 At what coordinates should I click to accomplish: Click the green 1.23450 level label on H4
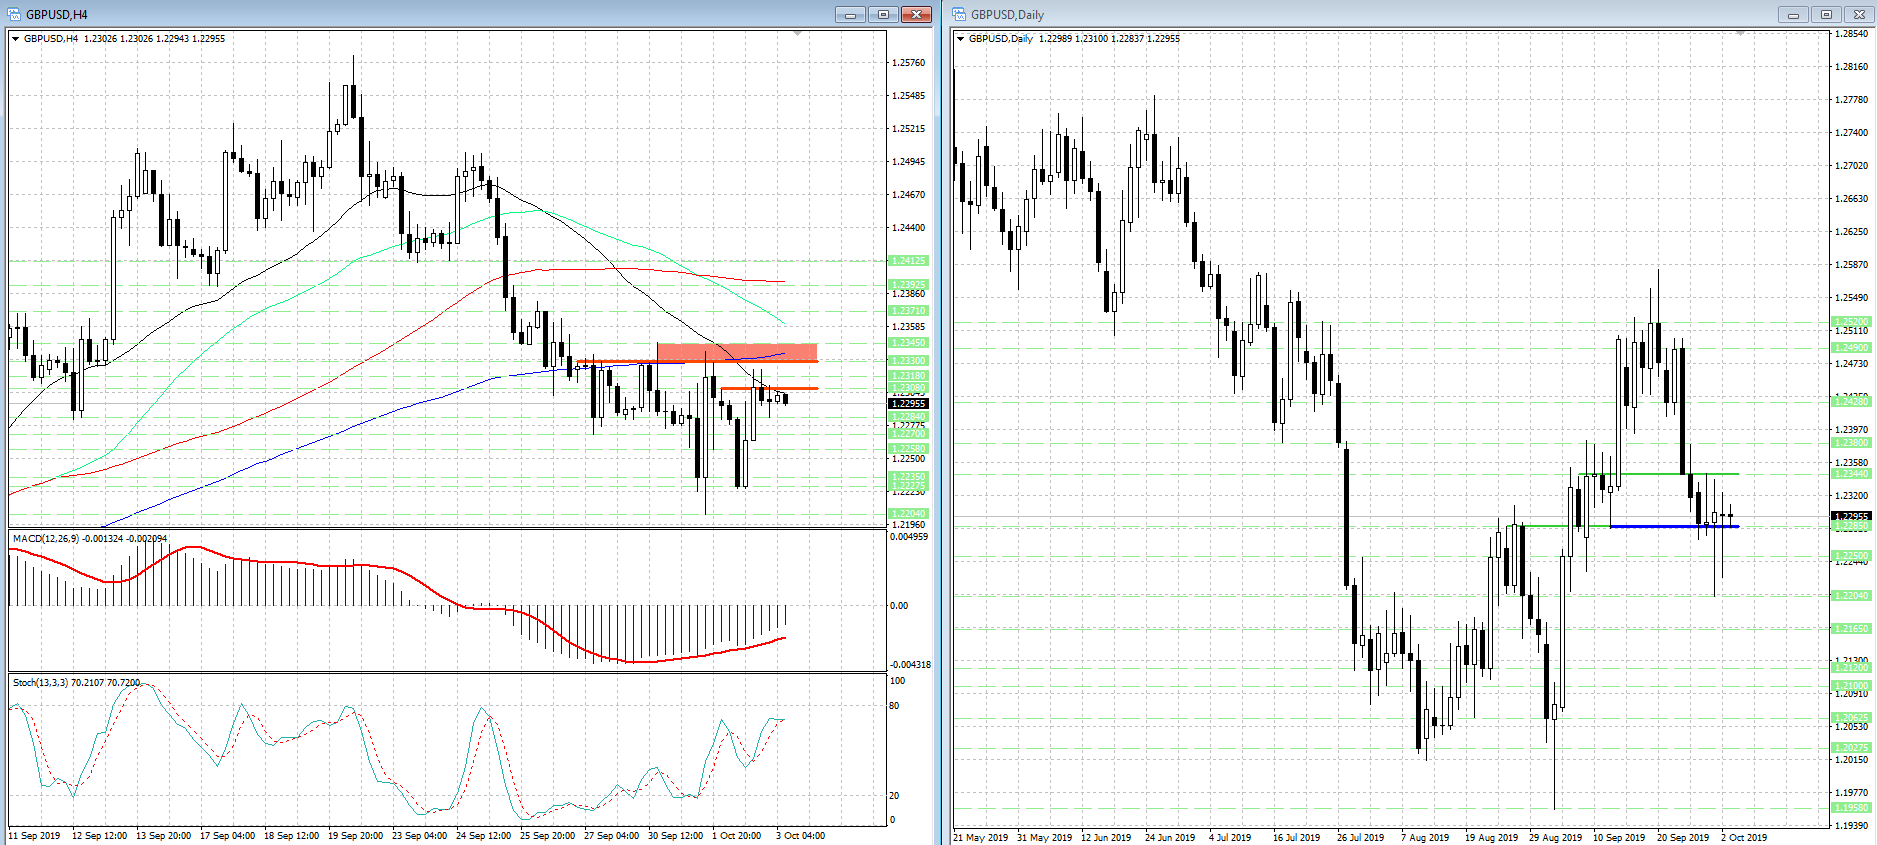pyautogui.click(x=908, y=343)
